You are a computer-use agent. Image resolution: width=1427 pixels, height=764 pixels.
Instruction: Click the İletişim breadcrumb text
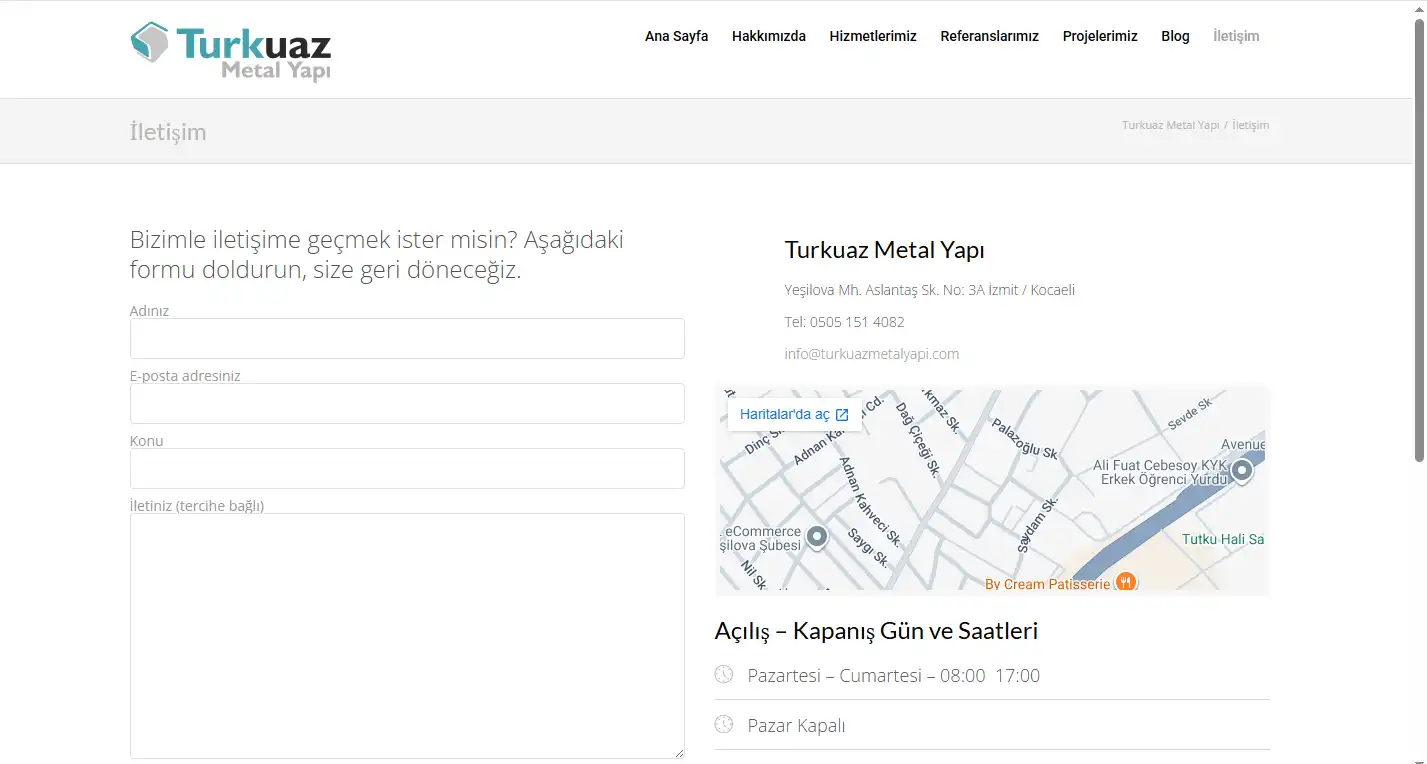(1251, 125)
